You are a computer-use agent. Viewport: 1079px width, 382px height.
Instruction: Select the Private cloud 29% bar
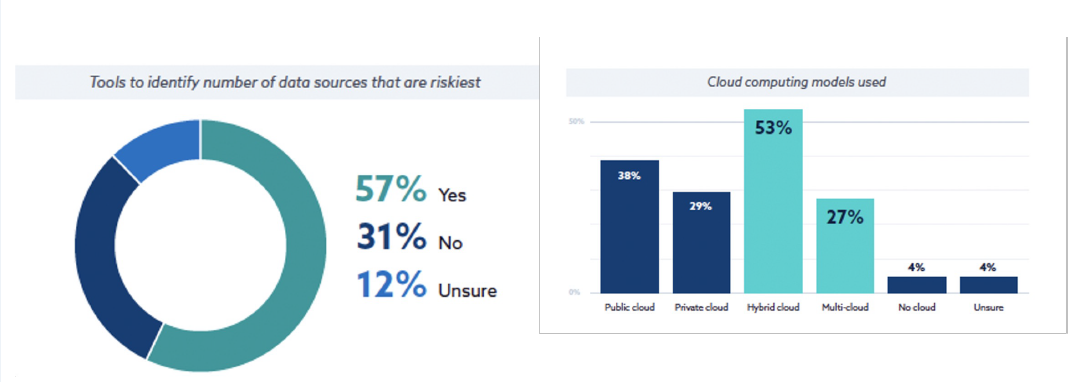(701, 242)
